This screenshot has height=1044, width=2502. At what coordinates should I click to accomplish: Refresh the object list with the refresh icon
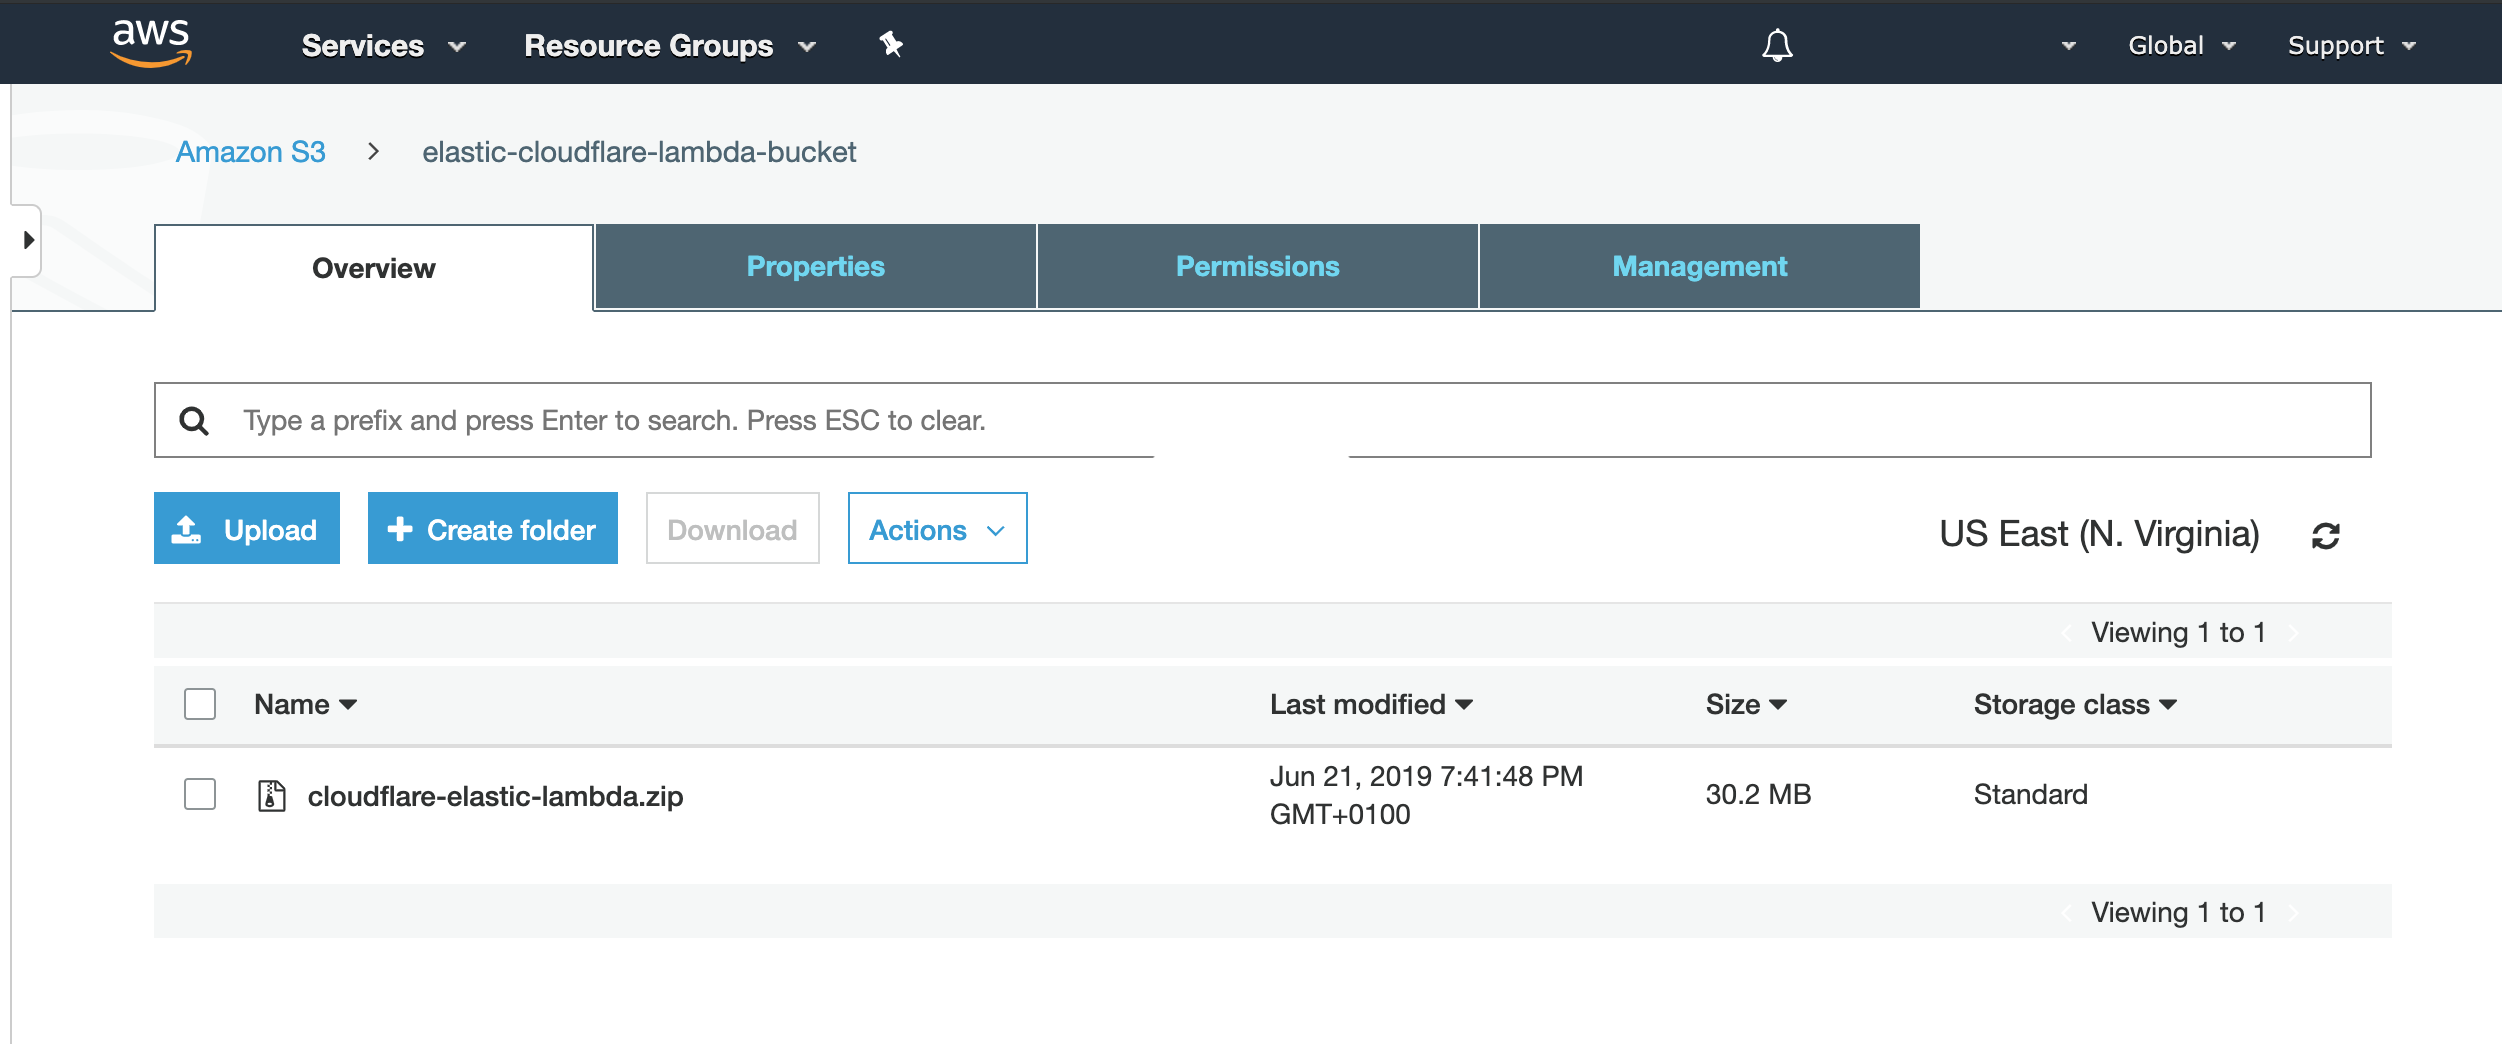2327,536
